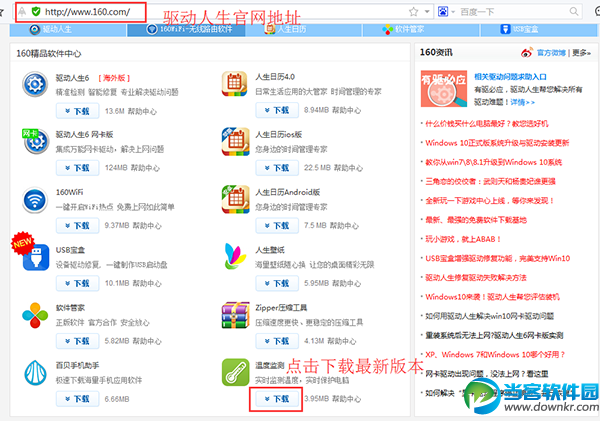
Task: Click the 驱动人生6 网卡版 icon
Action: pyautogui.click(x=36, y=141)
